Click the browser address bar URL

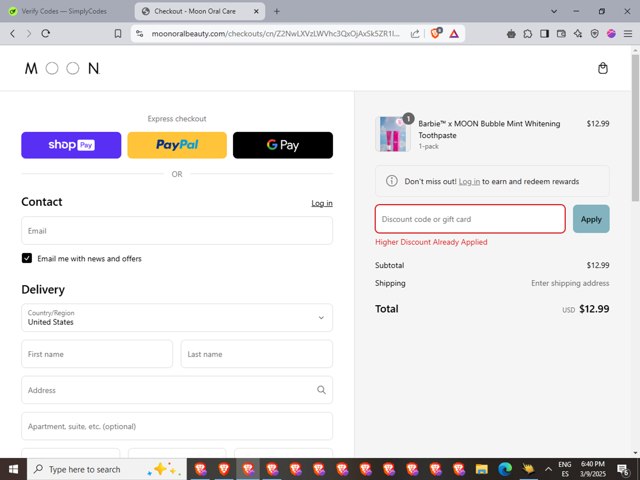coord(276,33)
